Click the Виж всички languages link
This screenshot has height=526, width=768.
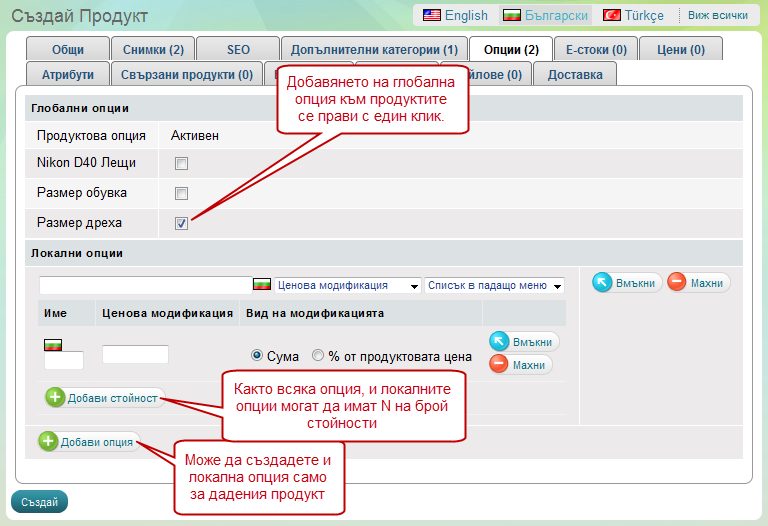click(716, 15)
